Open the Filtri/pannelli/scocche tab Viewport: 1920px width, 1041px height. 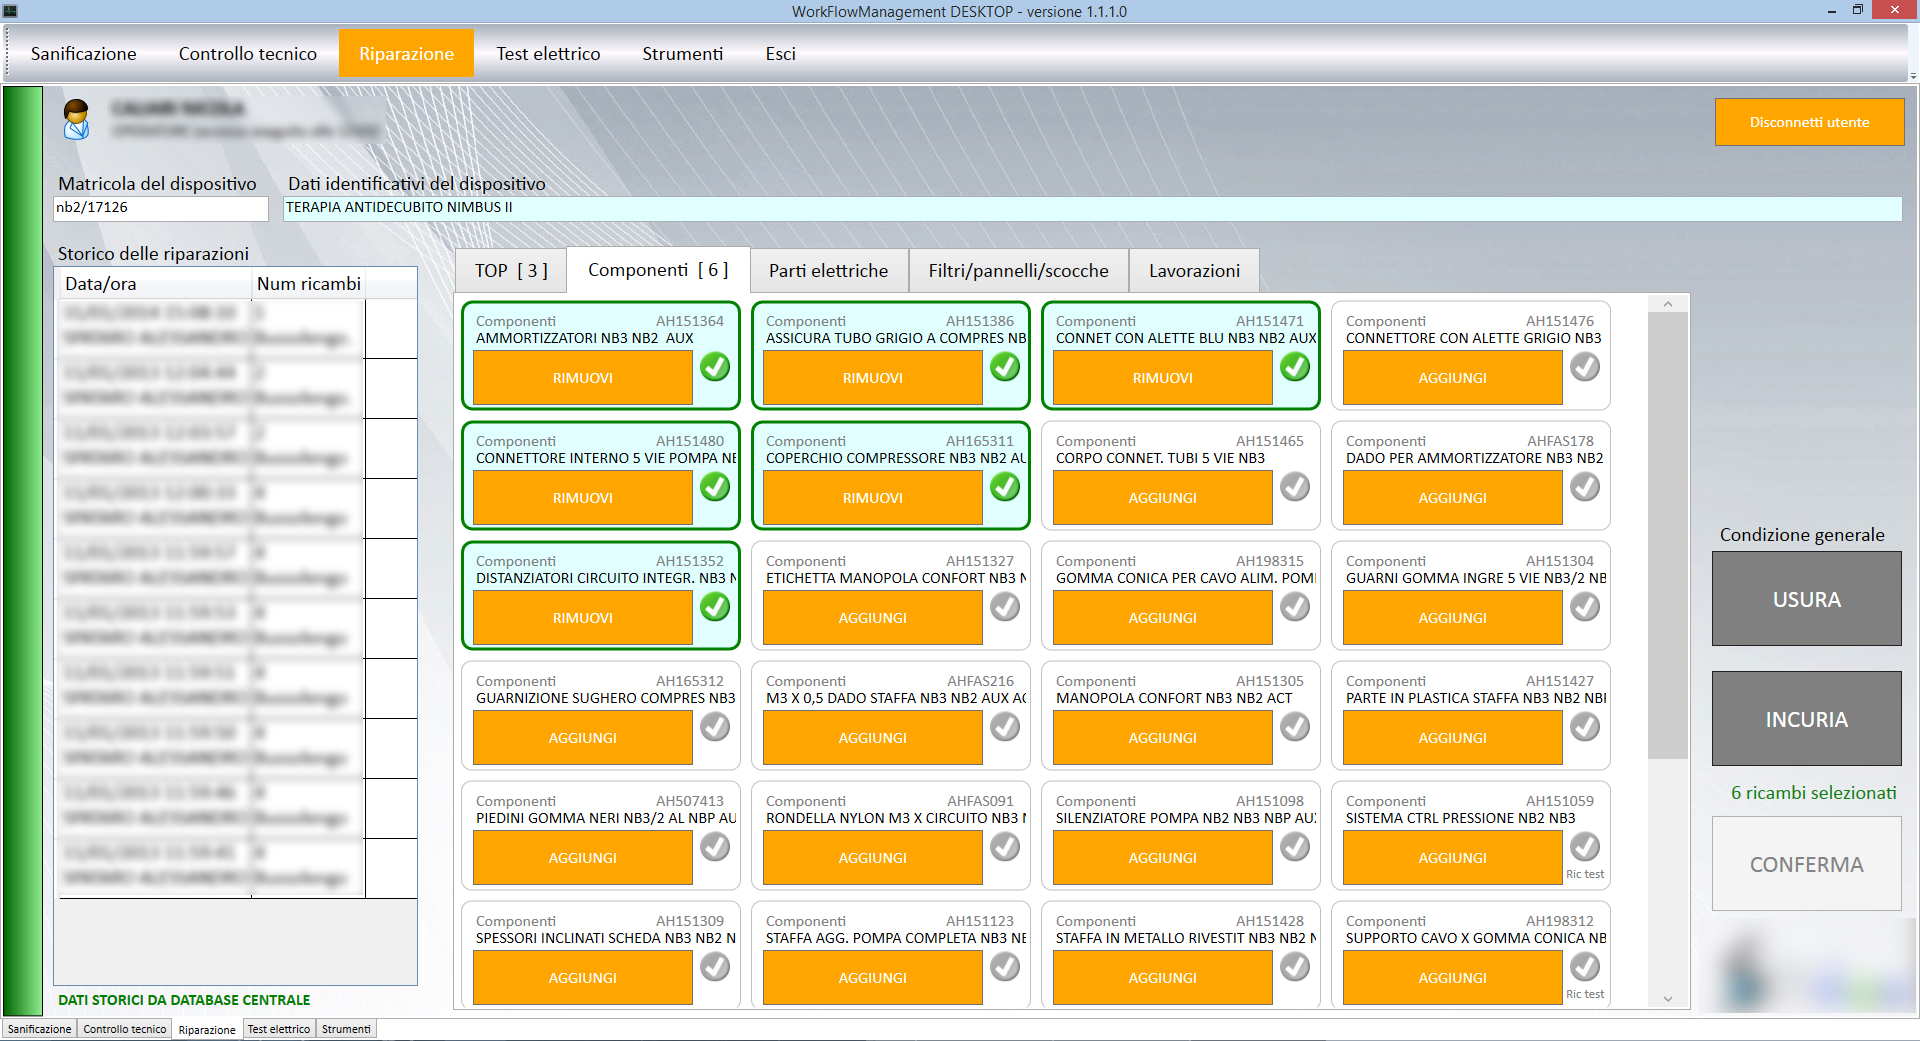pyautogui.click(x=1018, y=271)
